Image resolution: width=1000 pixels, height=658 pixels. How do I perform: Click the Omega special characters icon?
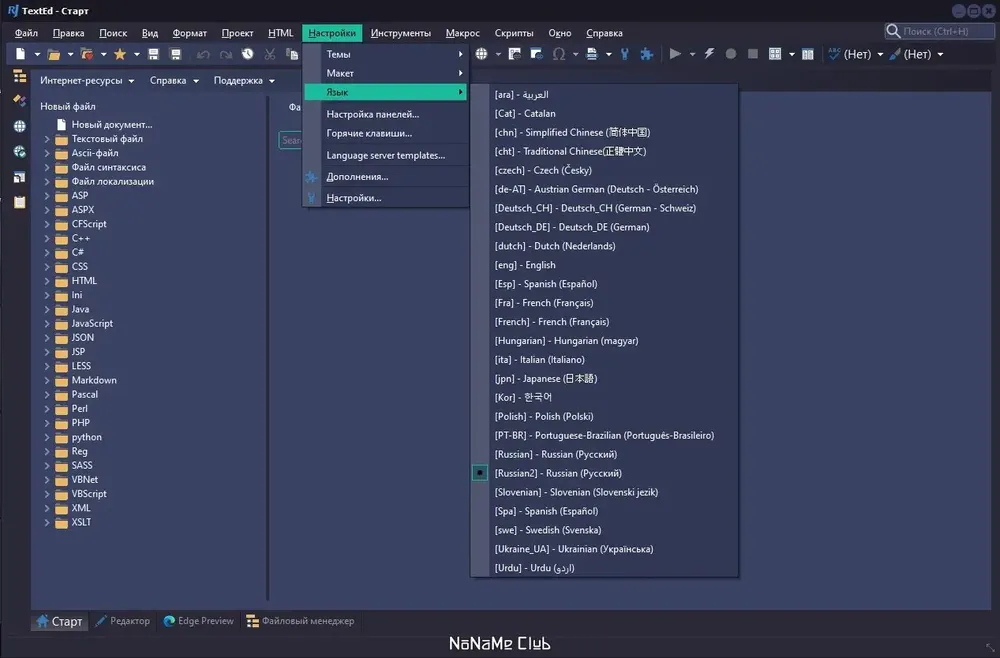(x=559, y=54)
